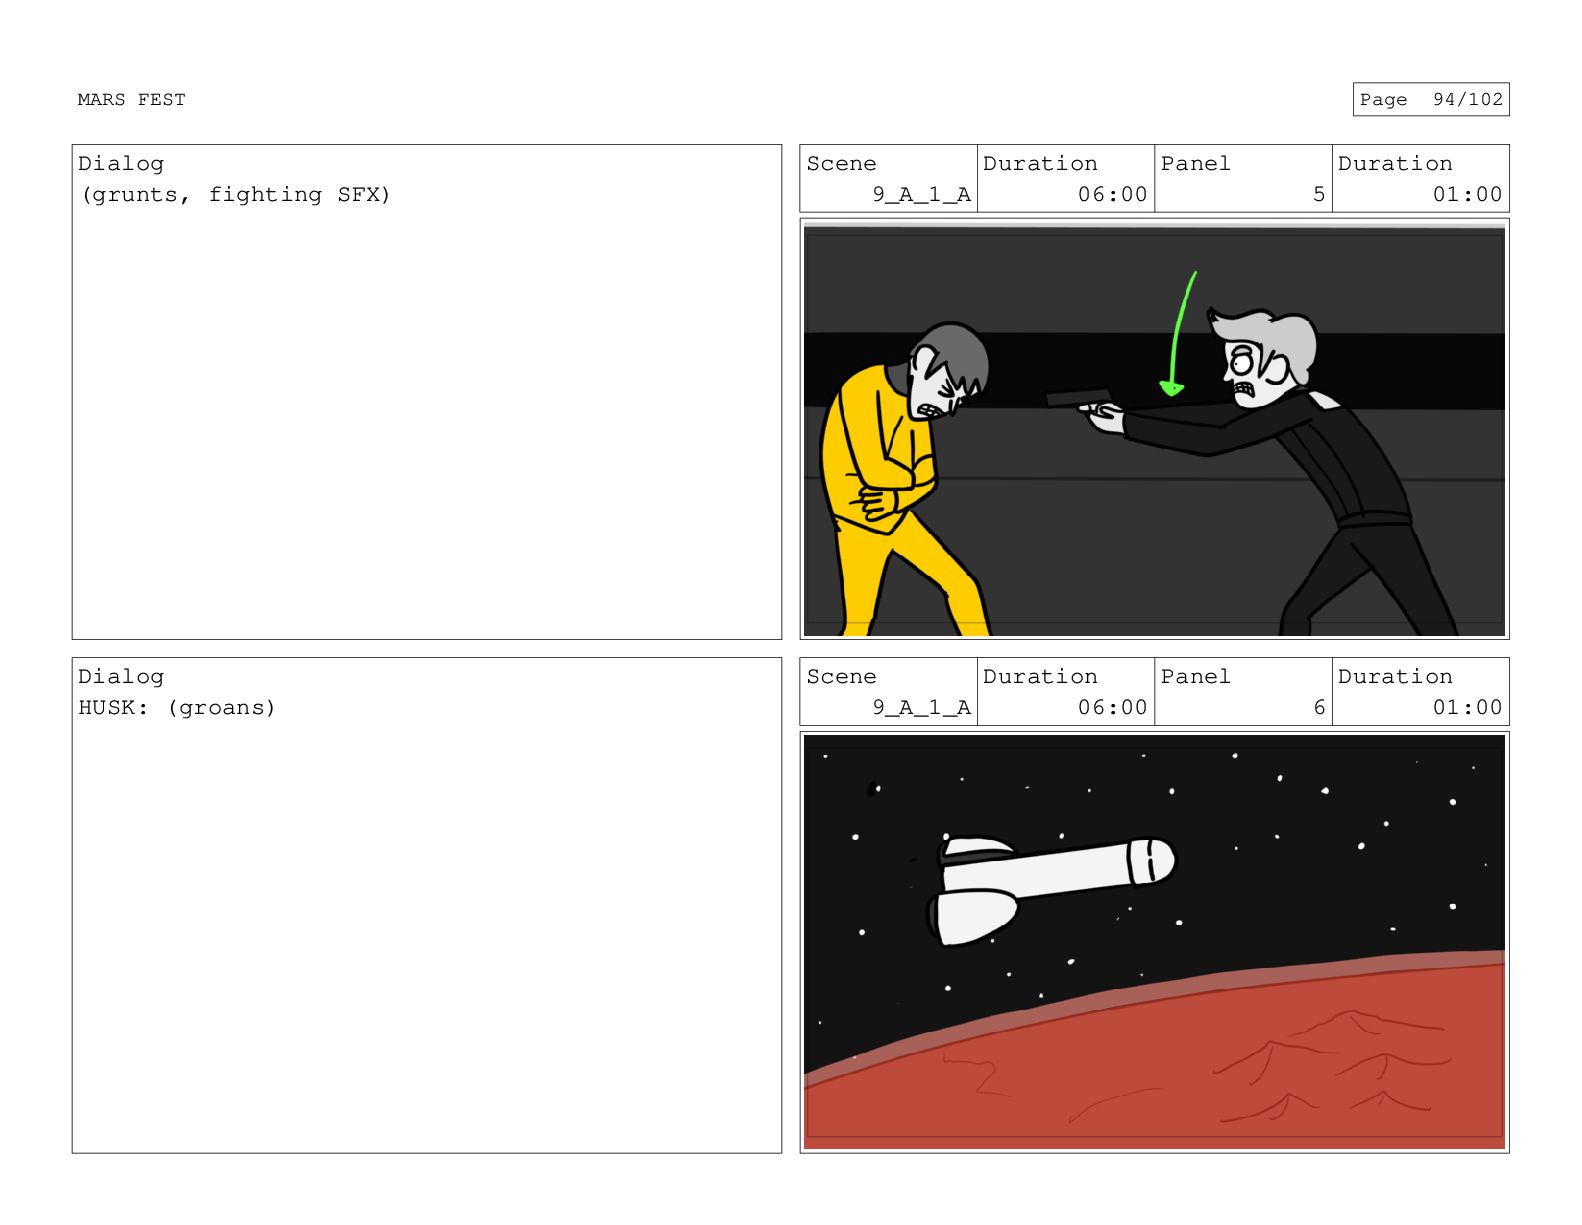Click the Panel label in the panel 6 header
The image size is (1582, 1225).
pyautogui.click(x=1195, y=676)
